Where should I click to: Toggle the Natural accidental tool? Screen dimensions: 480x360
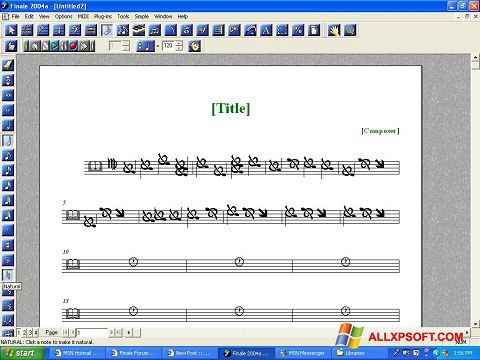(x=8, y=275)
